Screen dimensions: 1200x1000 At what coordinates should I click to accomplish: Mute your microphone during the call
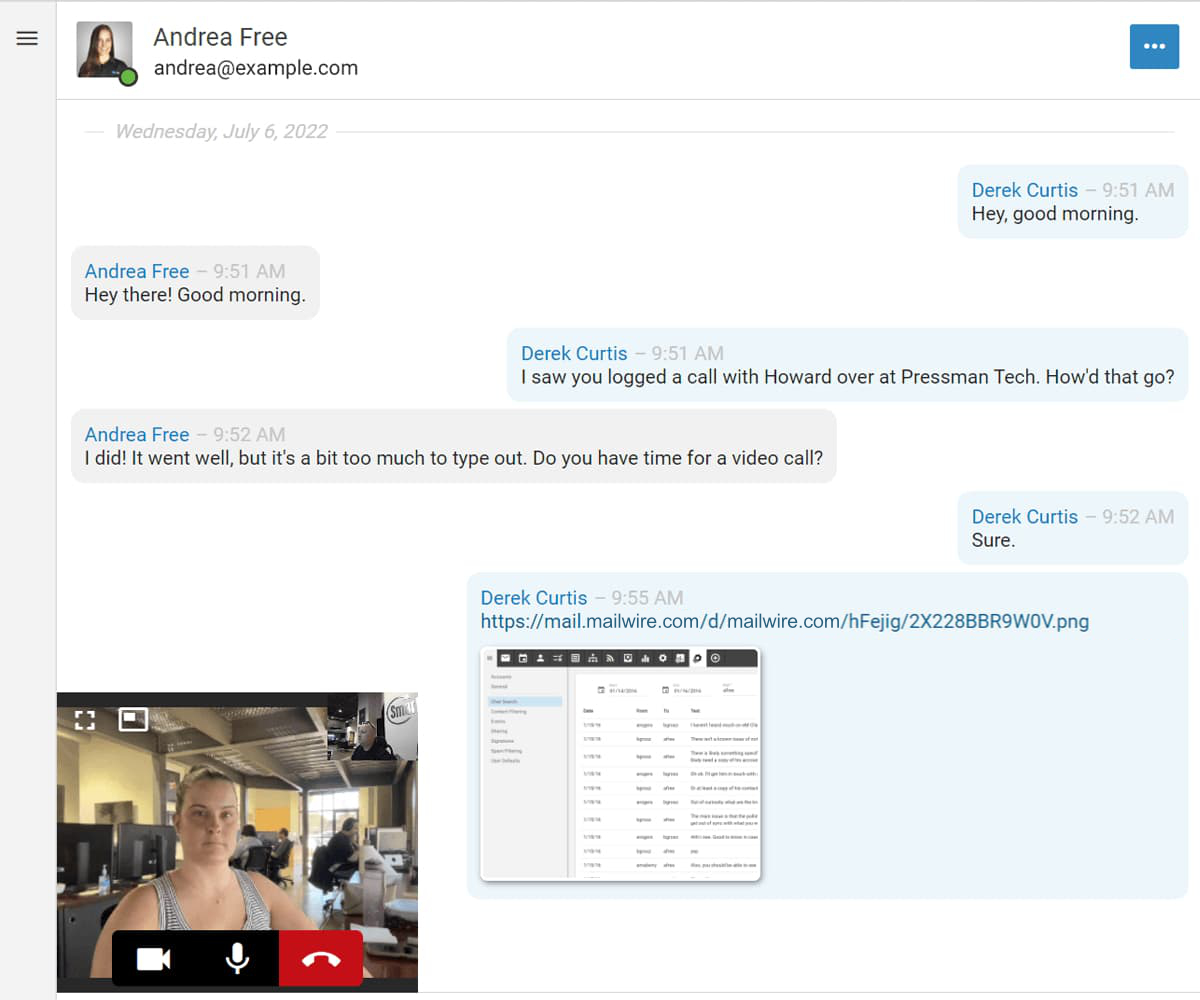(236, 958)
